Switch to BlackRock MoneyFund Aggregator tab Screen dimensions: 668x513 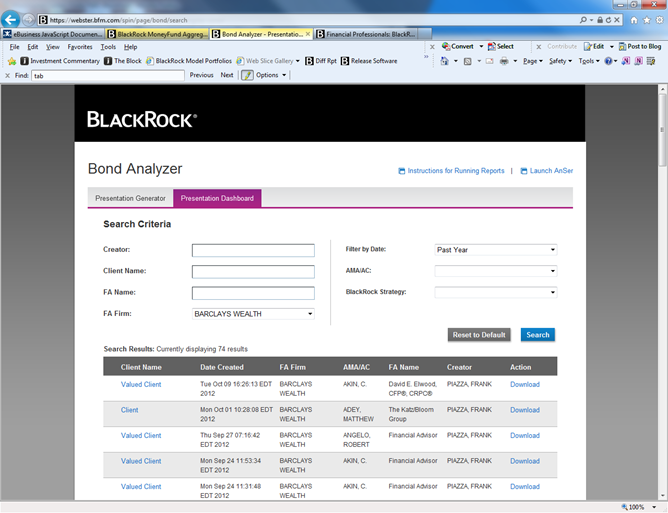coord(157,34)
